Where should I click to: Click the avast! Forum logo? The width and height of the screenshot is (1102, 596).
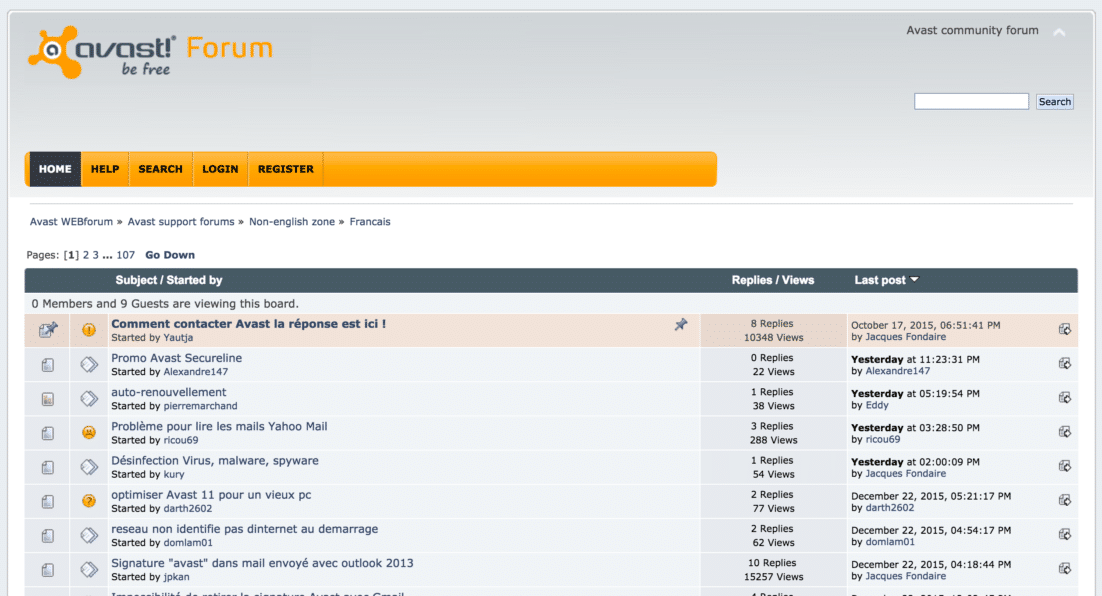pos(150,52)
